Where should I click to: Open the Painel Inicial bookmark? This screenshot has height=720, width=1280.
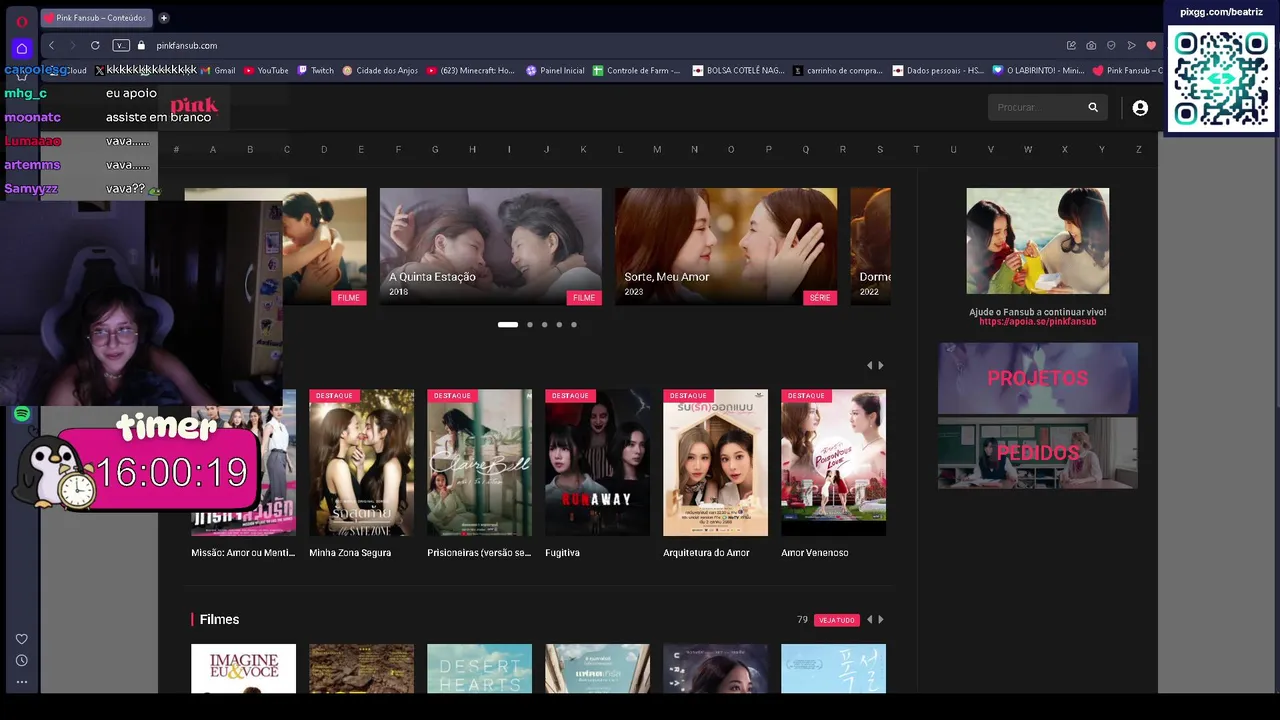[555, 70]
